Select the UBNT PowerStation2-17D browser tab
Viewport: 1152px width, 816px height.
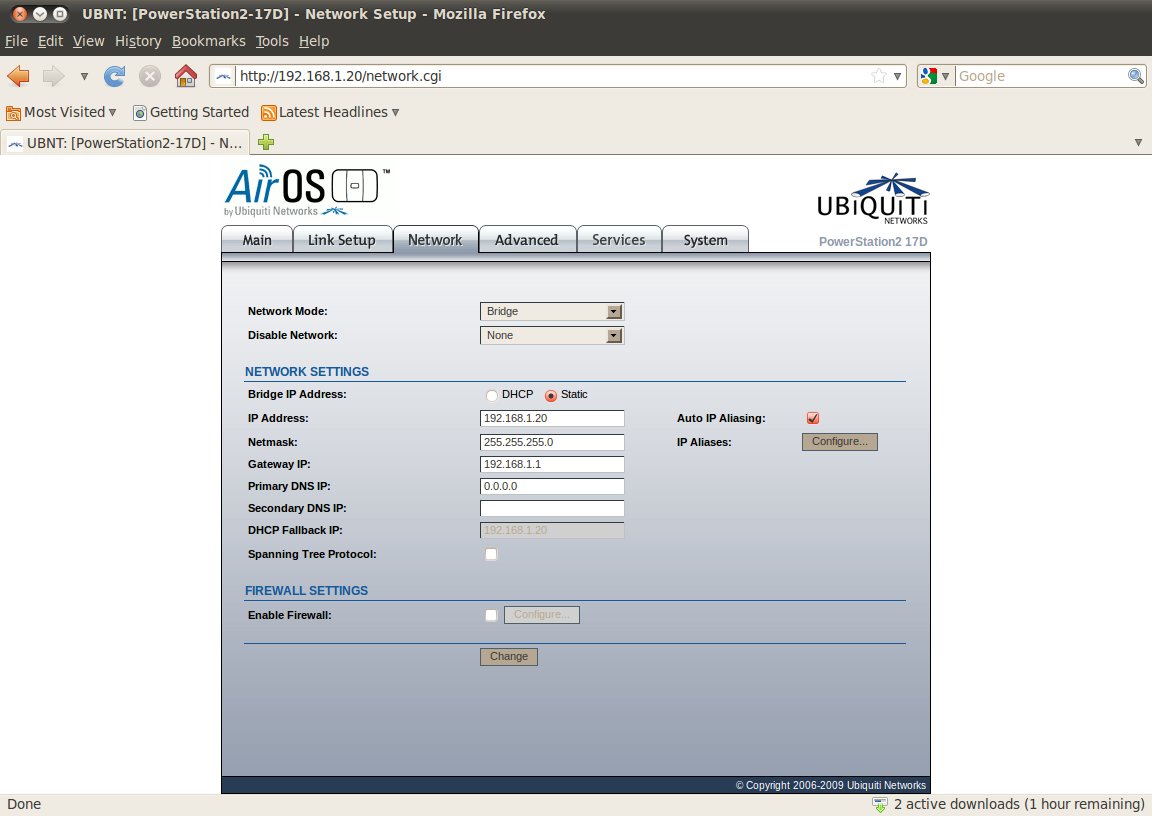click(x=126, y=142)
